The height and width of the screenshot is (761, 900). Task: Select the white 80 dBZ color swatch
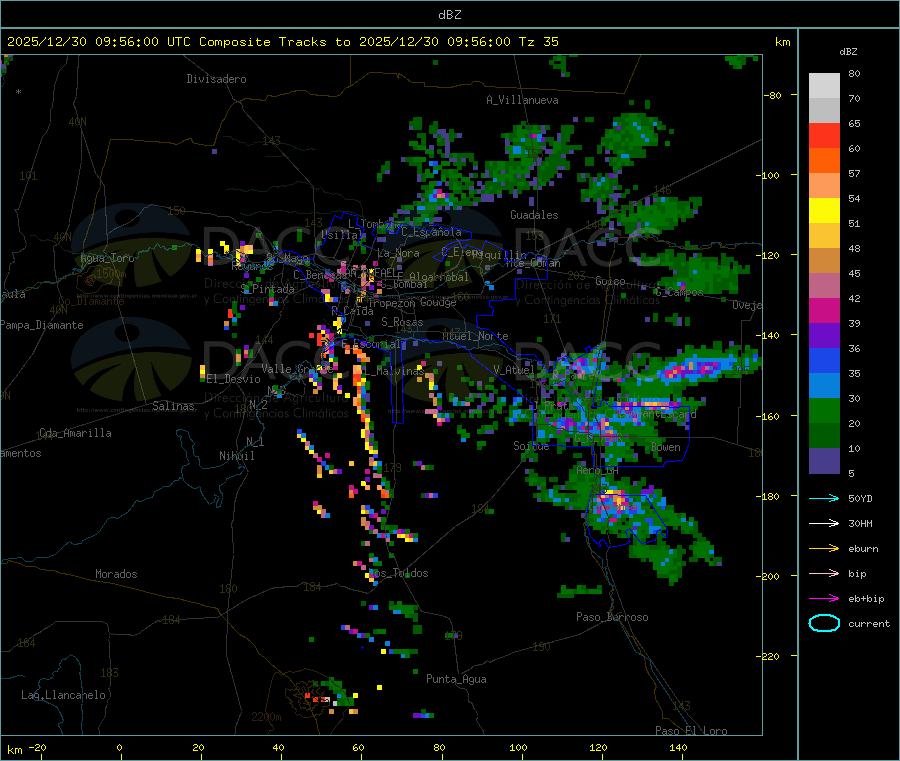click(824, 86)
